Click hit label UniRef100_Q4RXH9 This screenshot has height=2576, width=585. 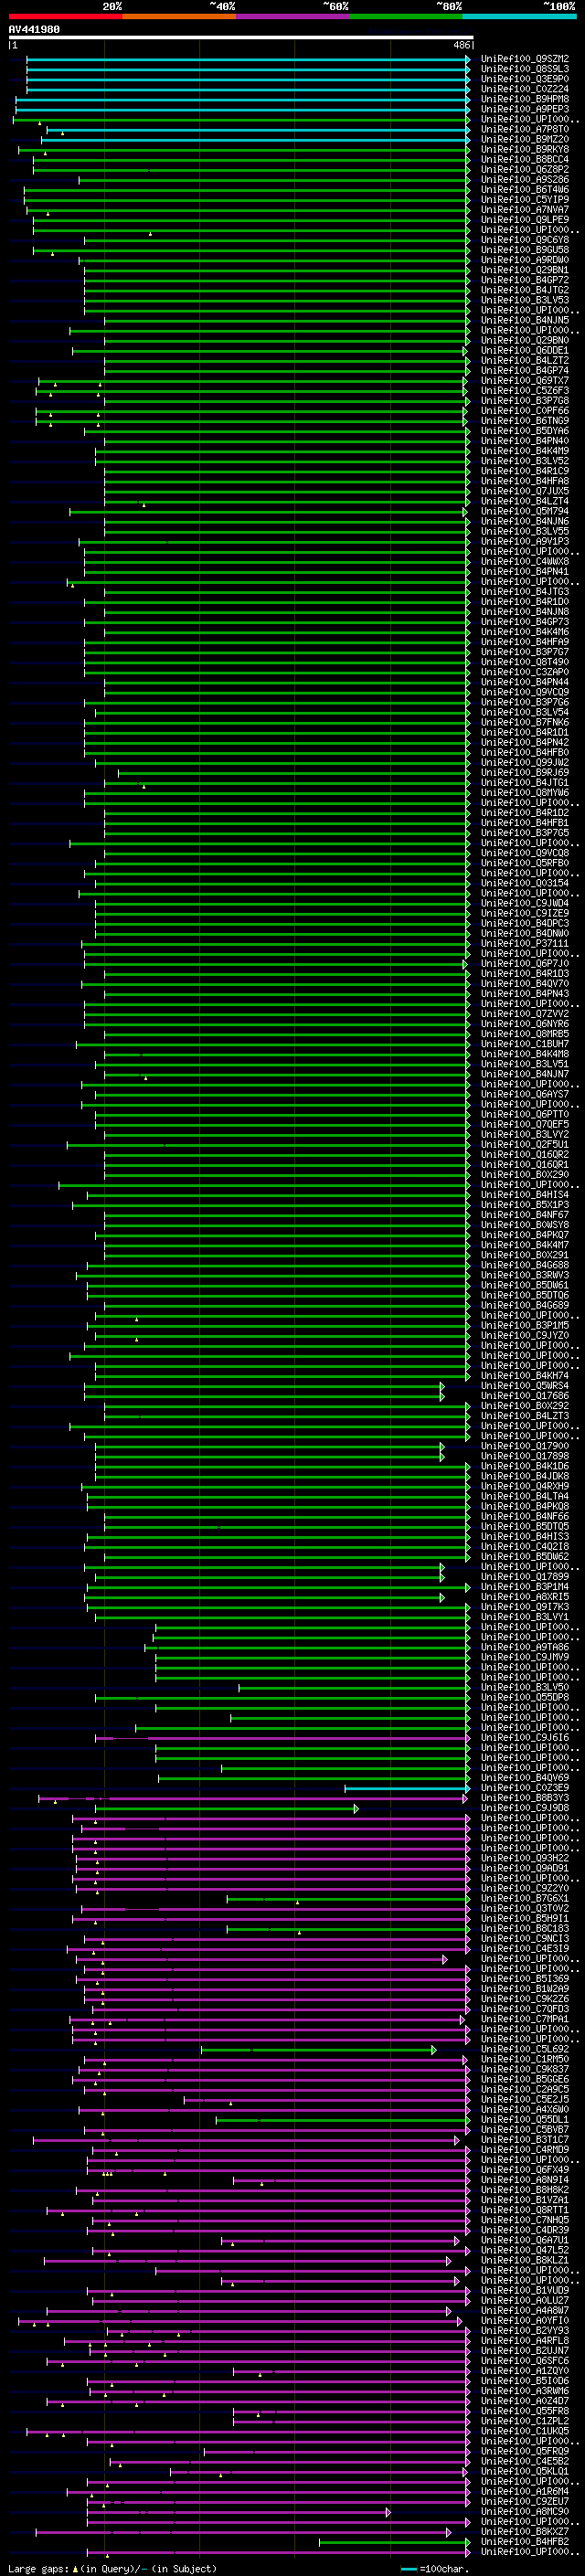tap(524, 1486)
